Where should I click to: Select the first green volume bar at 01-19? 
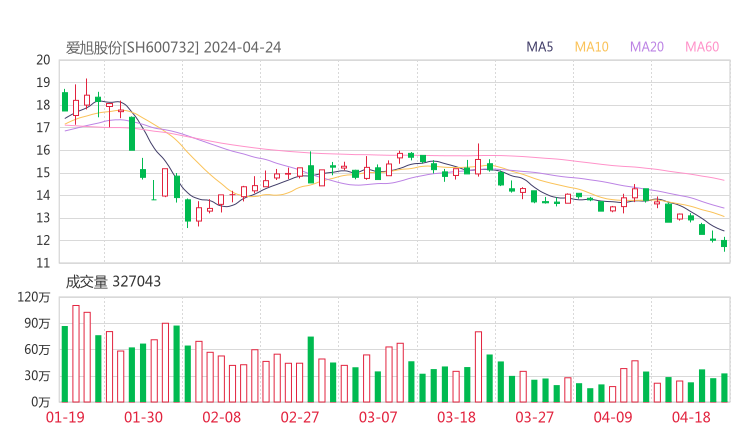pos(65,364)
